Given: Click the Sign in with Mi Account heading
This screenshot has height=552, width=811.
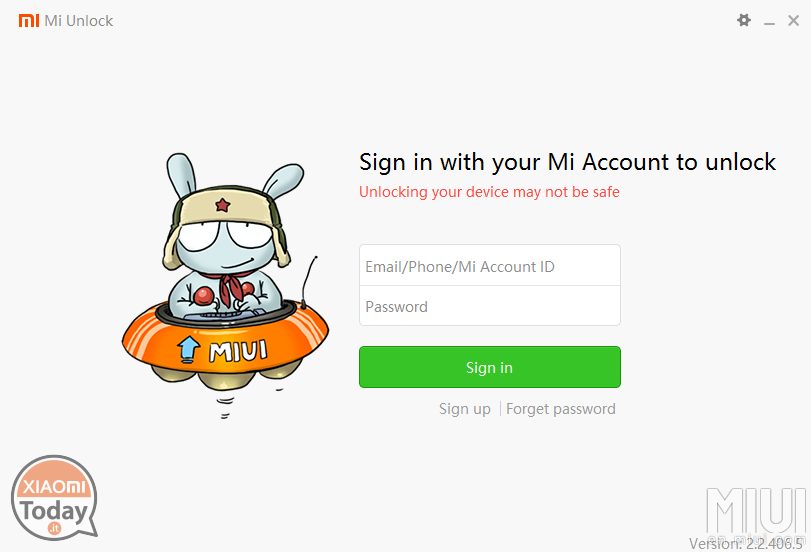Looking at the screenshot, I should [x=567, y=162].
